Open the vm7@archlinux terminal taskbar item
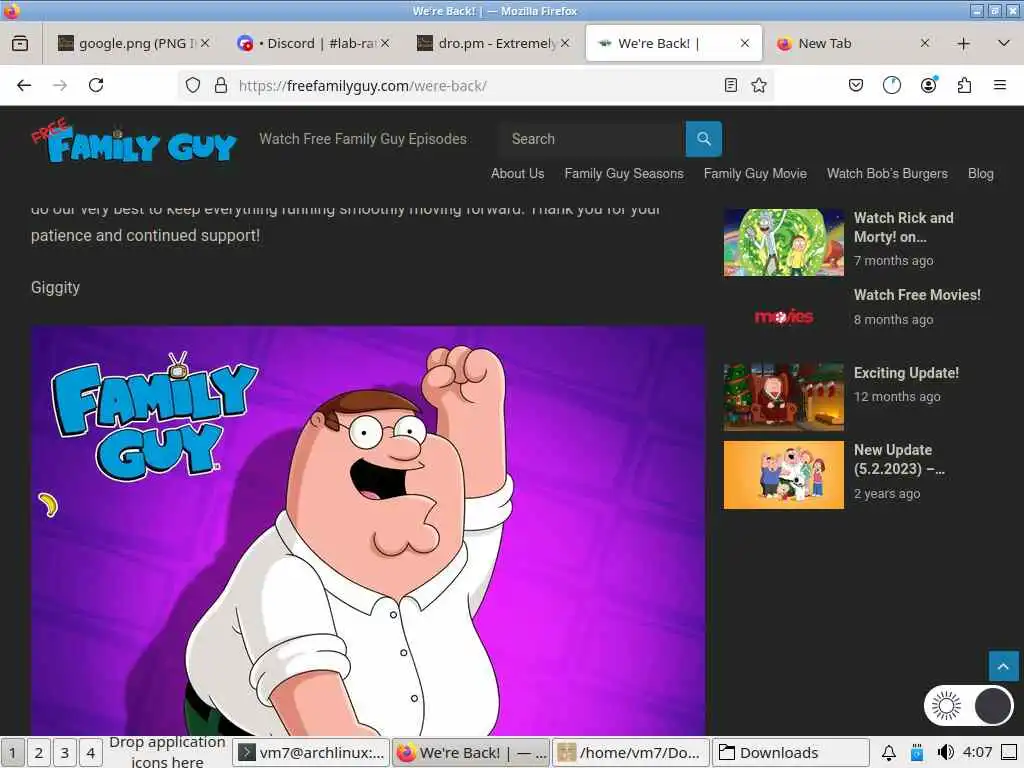Image resolution: width=1024 pixels, height=768 pixels. click(312, 753)
